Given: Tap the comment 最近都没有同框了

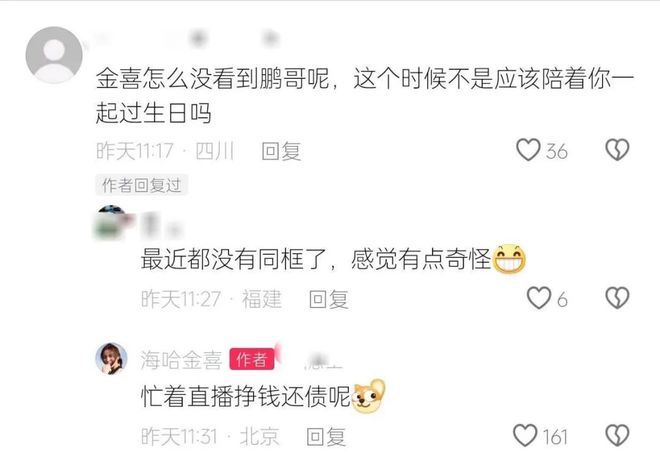Looking at the screenshot, I should pyautogui.click(x=333, y=259).
